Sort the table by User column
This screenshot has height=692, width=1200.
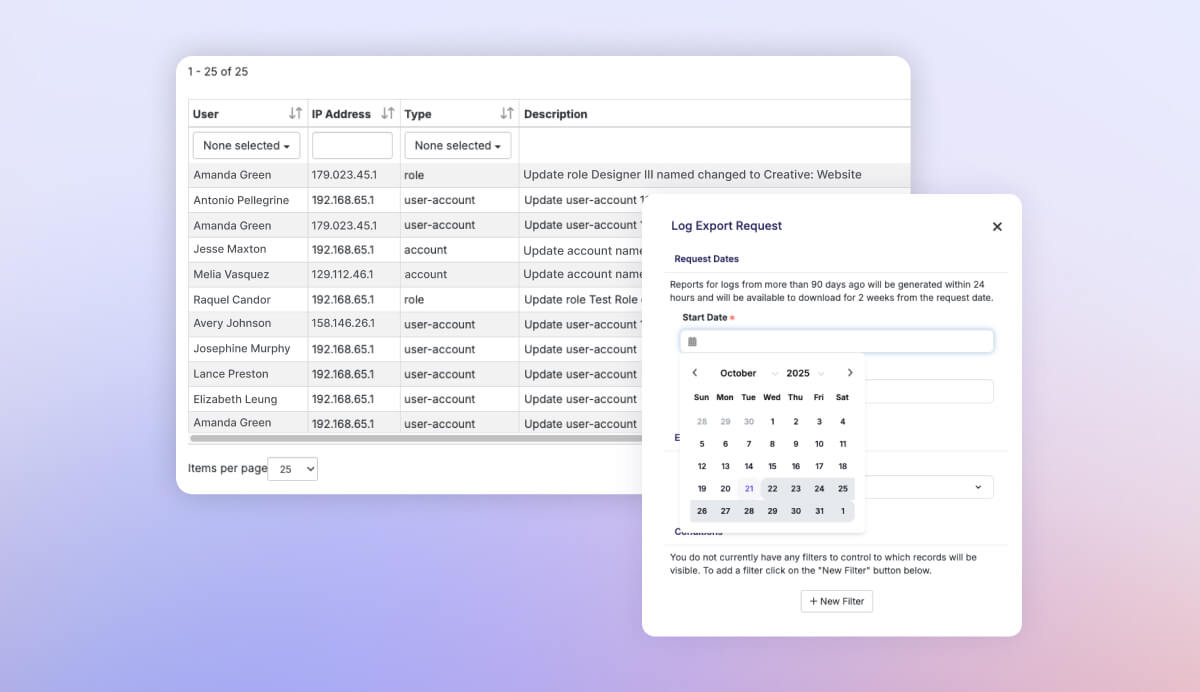(x=295, y=114)
